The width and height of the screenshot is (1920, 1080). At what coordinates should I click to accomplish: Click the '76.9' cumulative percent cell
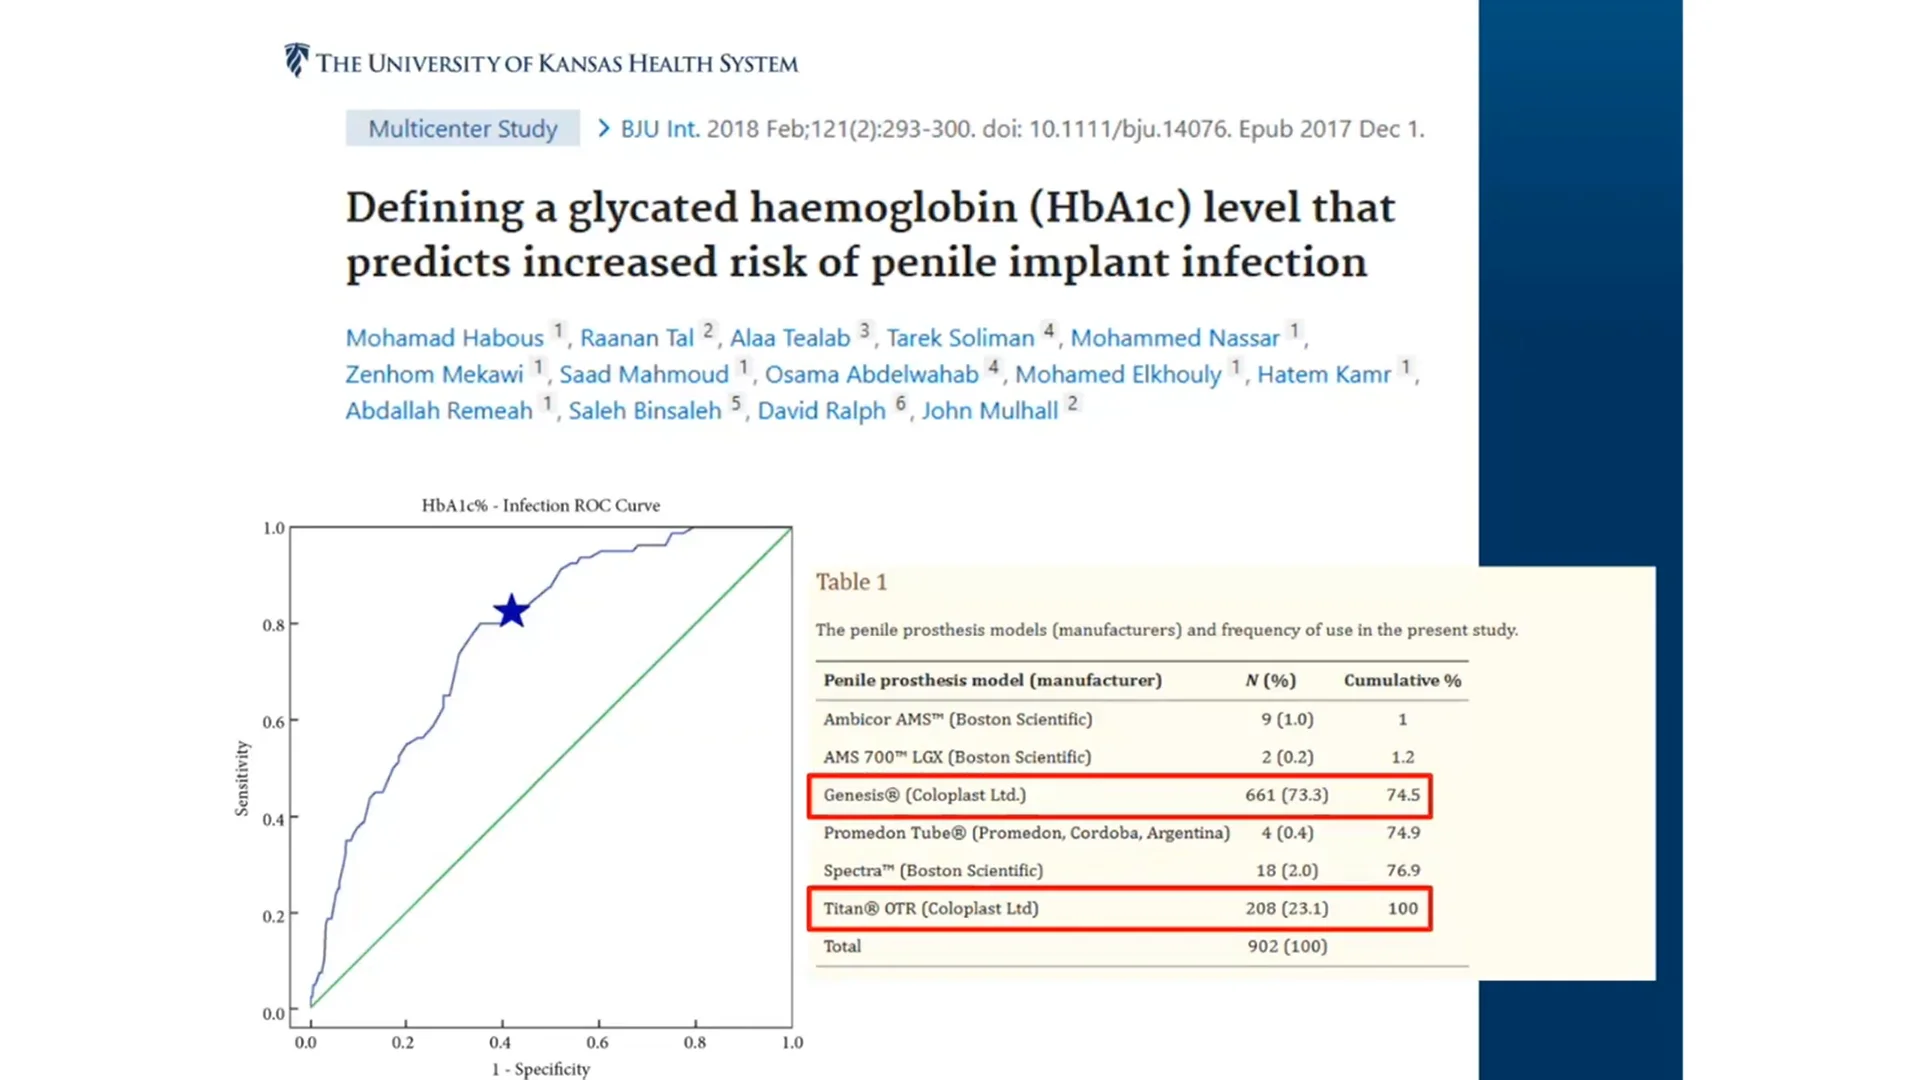point(1403,871)
